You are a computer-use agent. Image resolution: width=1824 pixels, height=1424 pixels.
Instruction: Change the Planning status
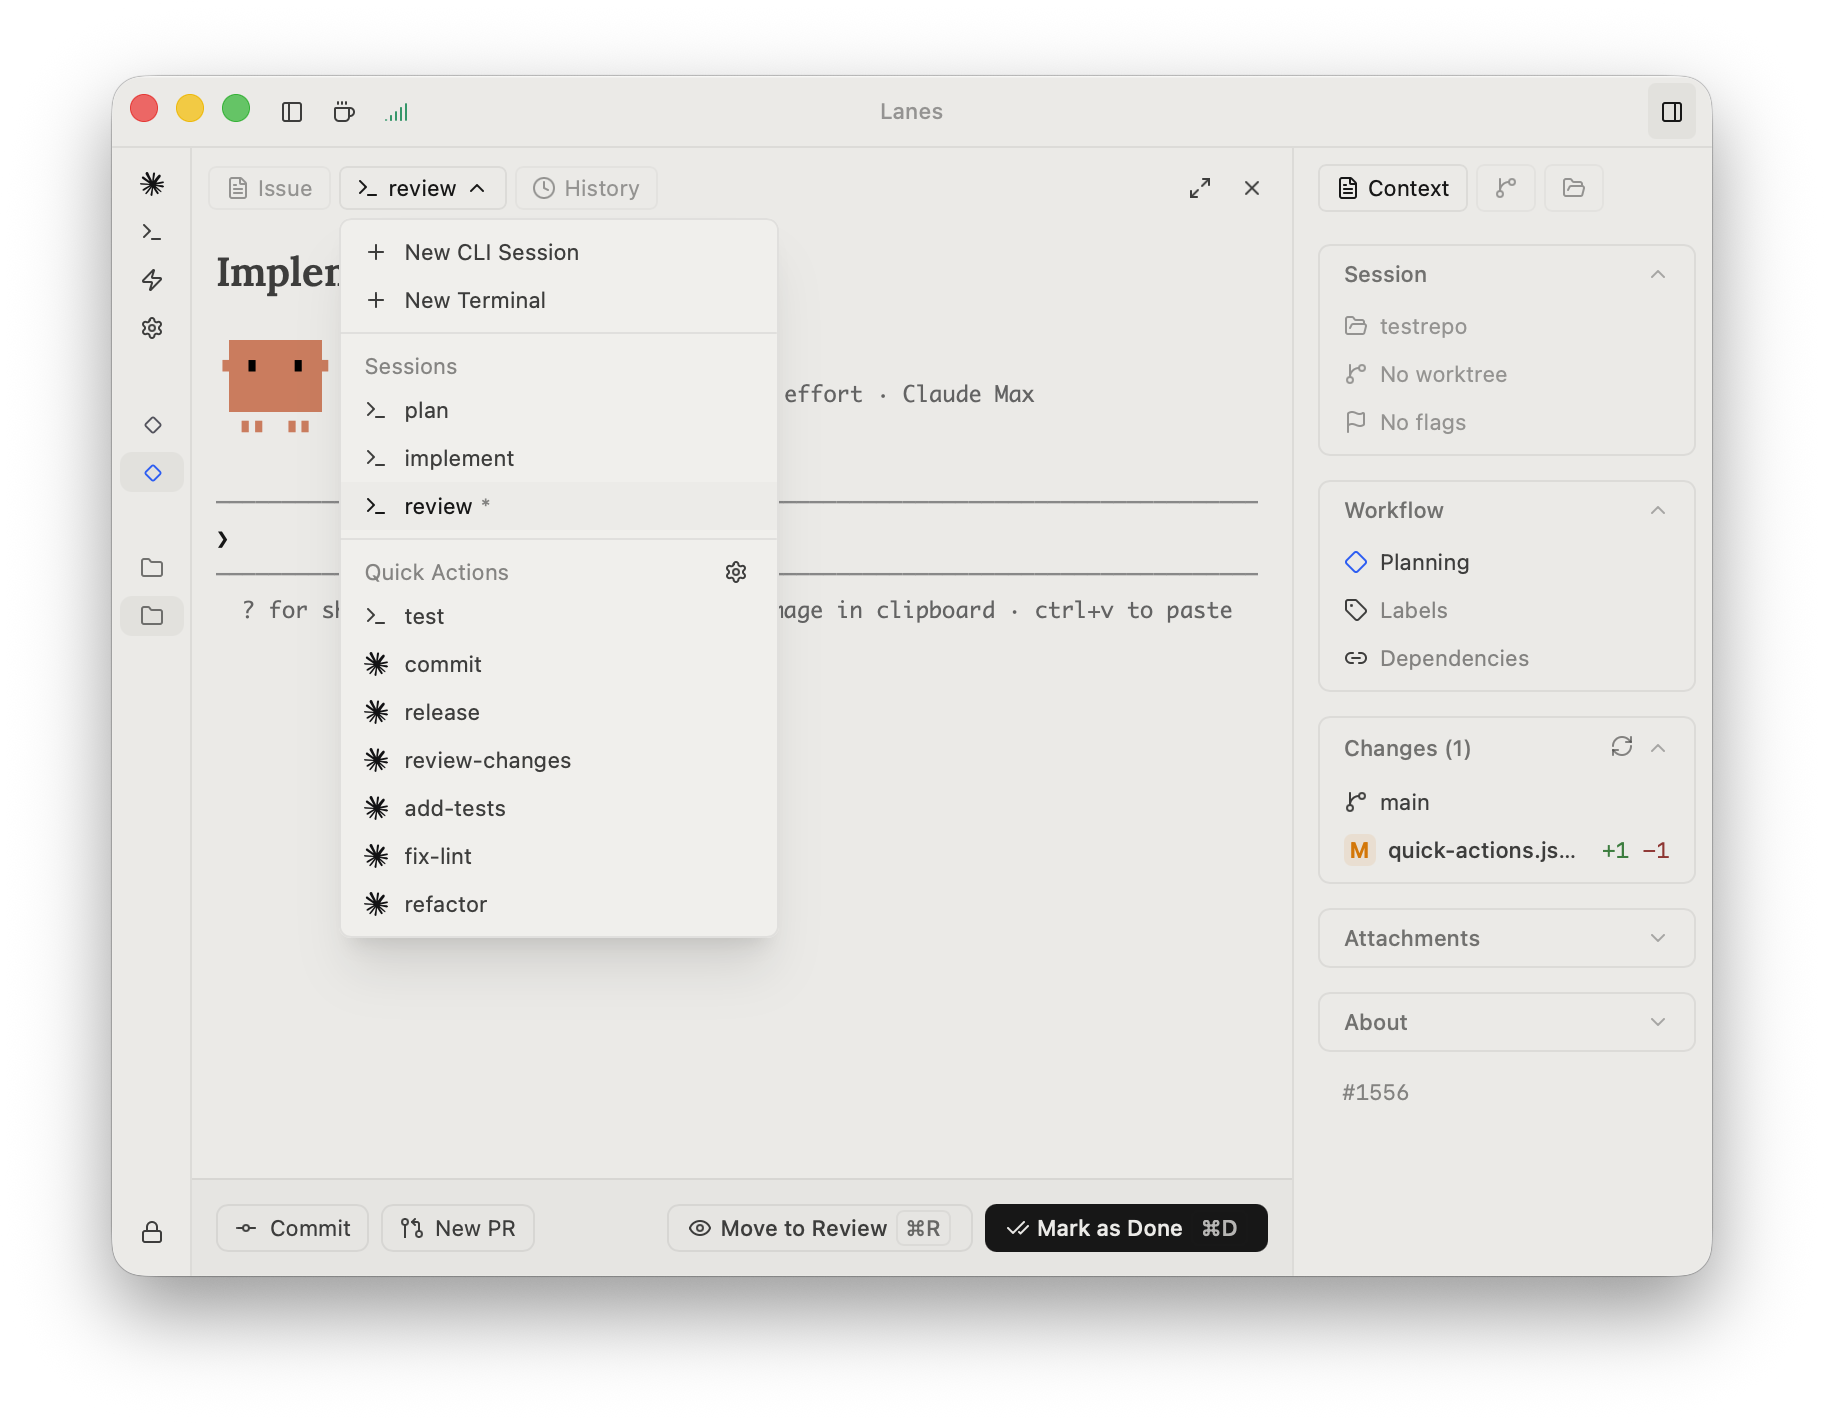click(1506, 562)
